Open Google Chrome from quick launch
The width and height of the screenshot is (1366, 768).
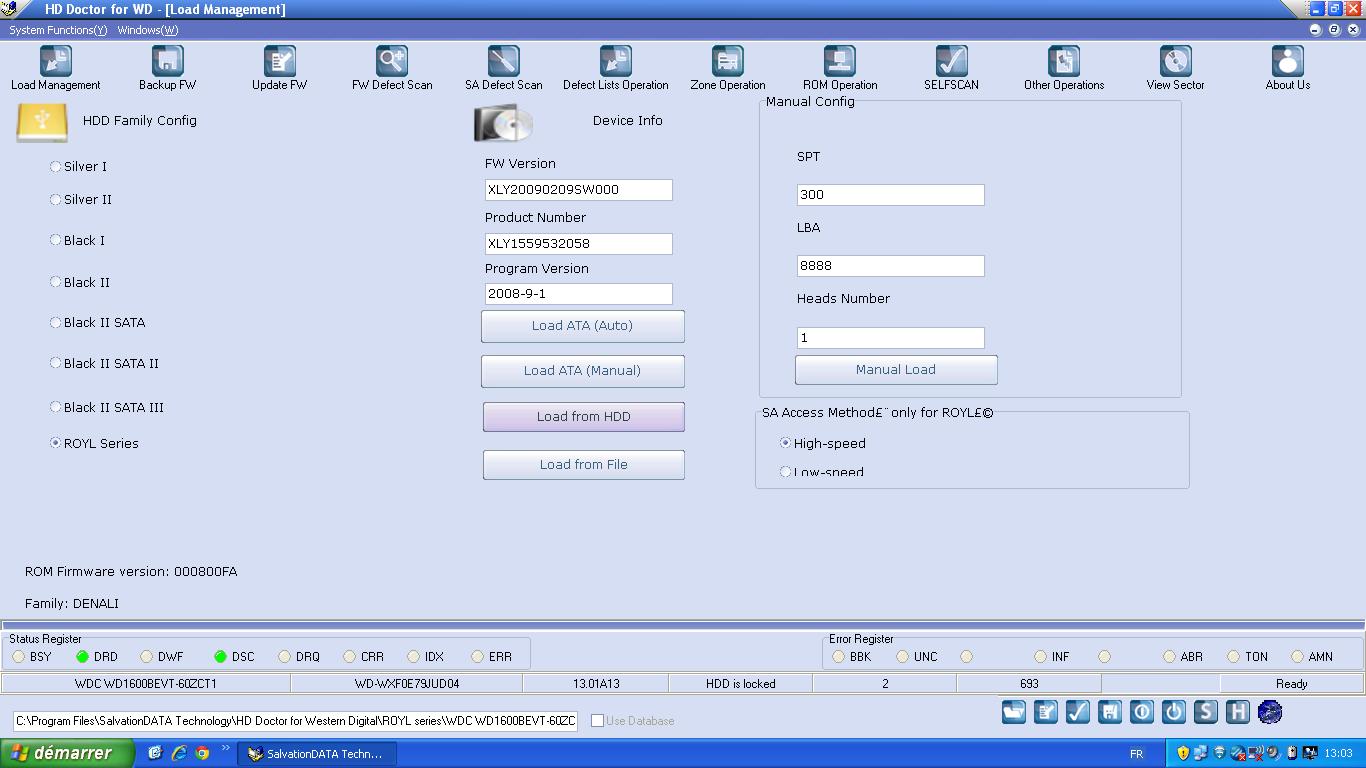coord(202,753)
